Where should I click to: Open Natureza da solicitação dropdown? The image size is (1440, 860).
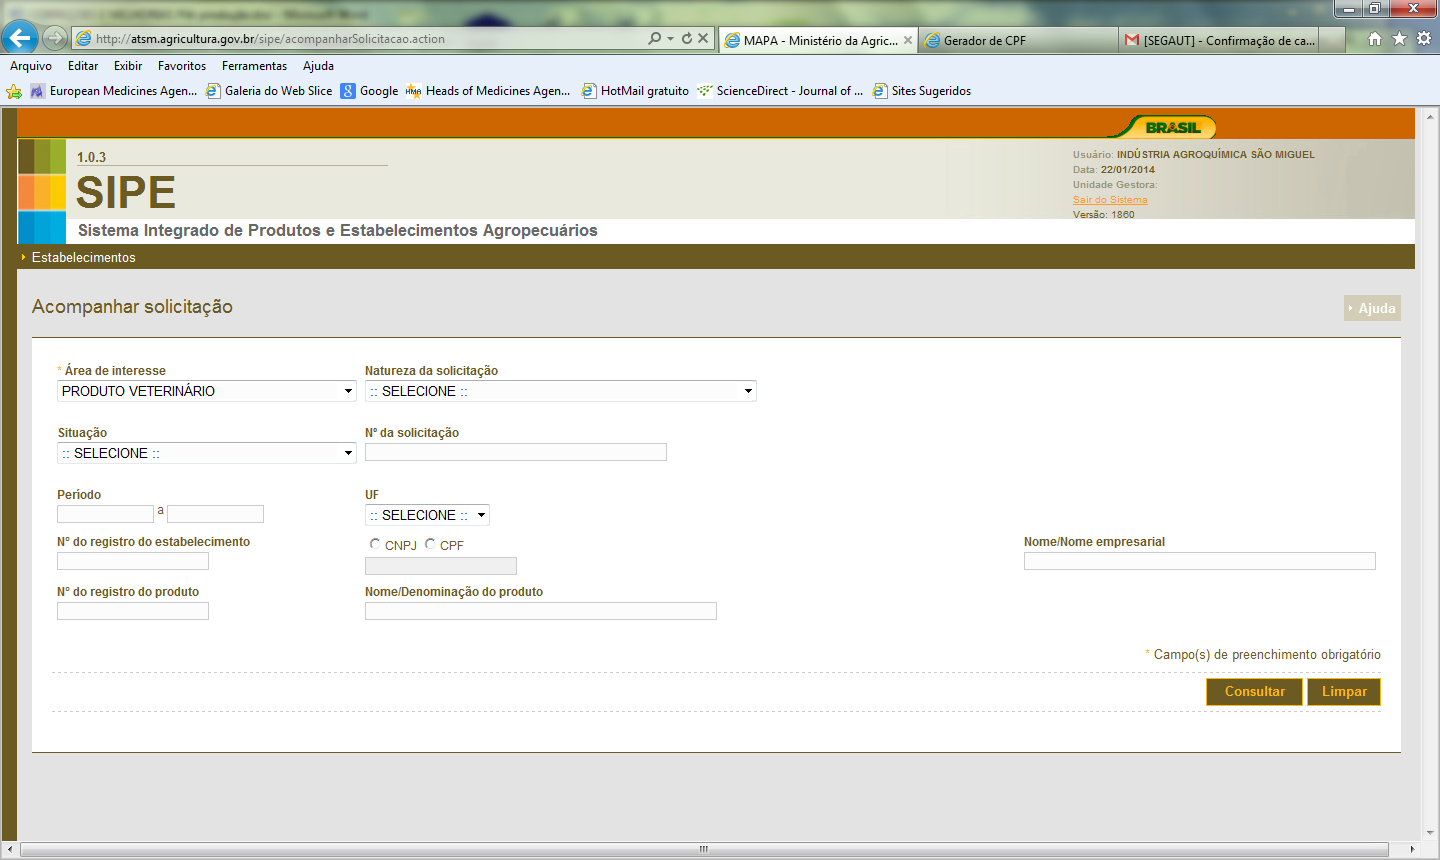click(x=561, y=391)
